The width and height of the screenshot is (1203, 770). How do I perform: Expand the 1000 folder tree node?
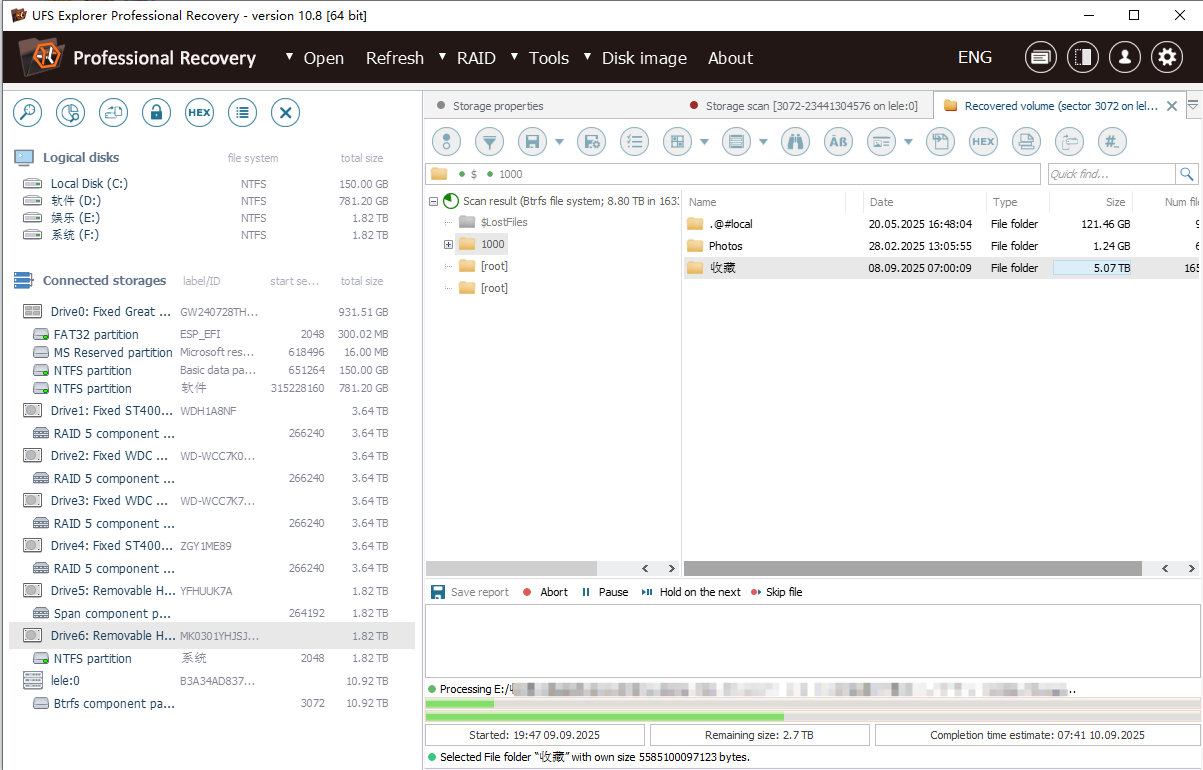[x=448, y=244]
